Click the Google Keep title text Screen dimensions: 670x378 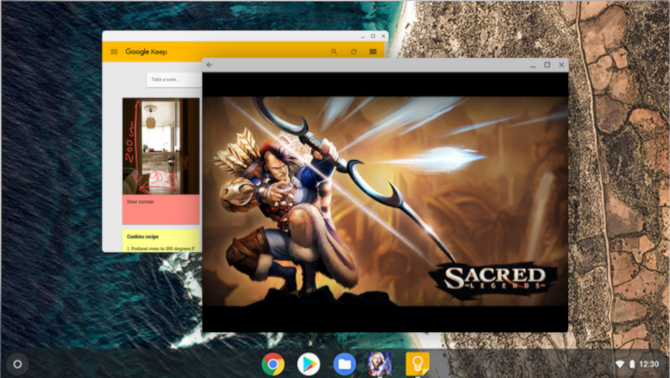pyautogui.click(x=146, y=52)
